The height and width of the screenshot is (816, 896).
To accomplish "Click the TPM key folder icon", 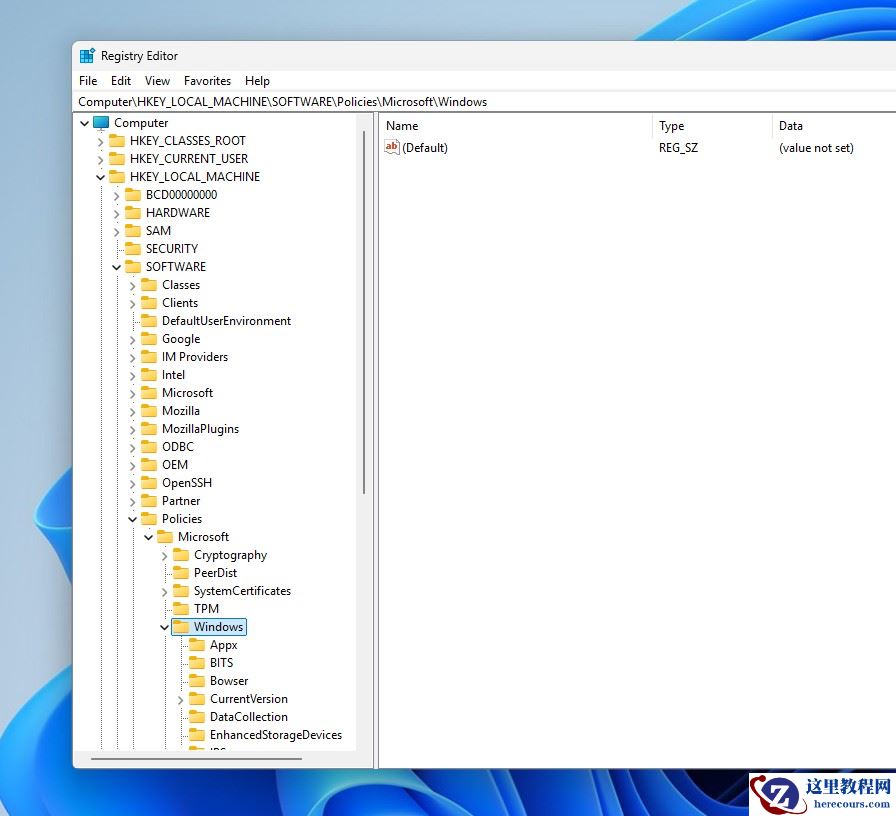I will coord(182,608).
